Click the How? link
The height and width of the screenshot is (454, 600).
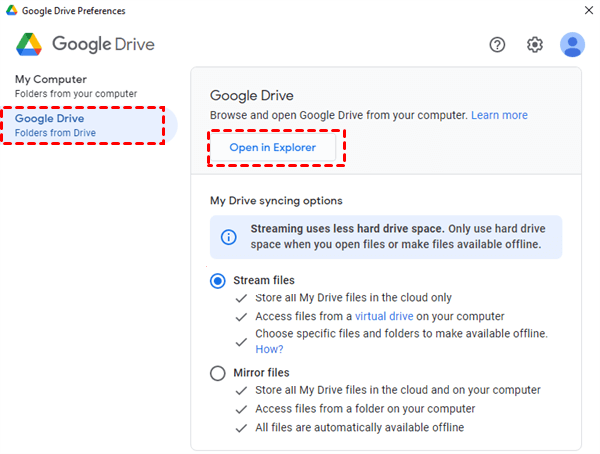click(x=269, y=349)
